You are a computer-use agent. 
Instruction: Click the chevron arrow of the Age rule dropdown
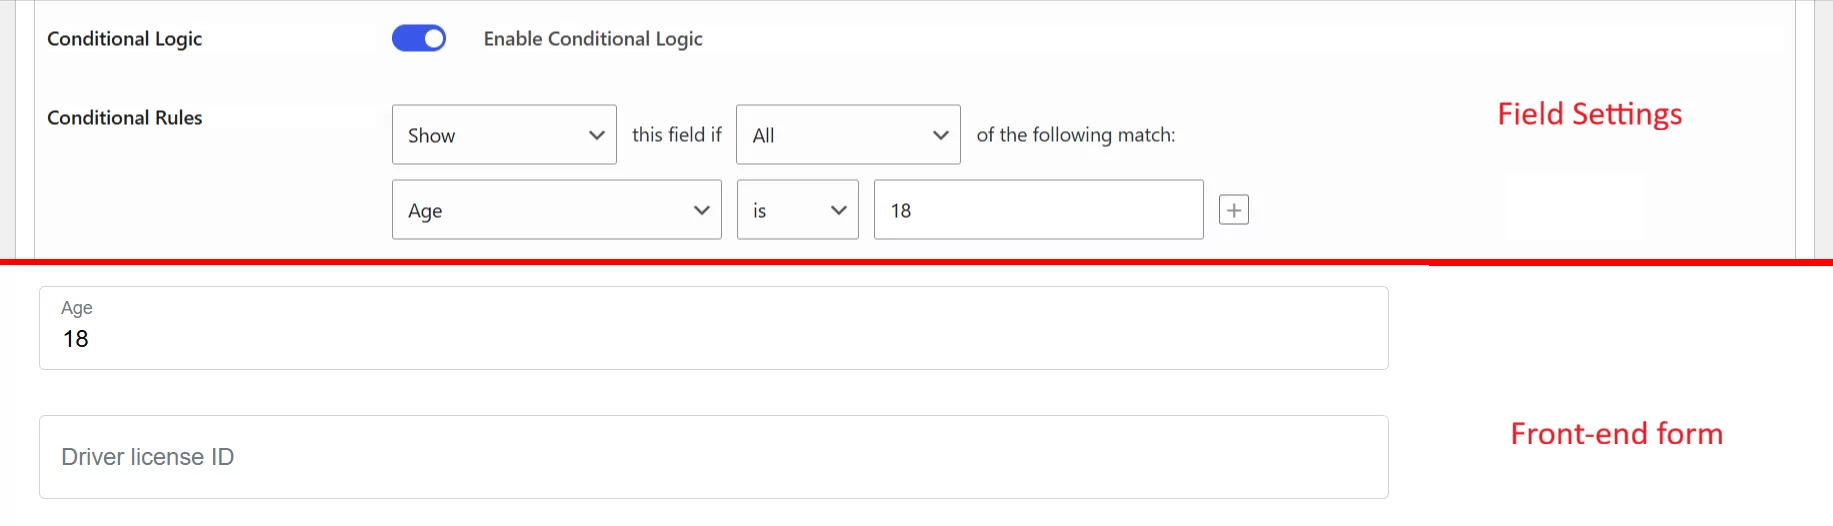(702, 210)
